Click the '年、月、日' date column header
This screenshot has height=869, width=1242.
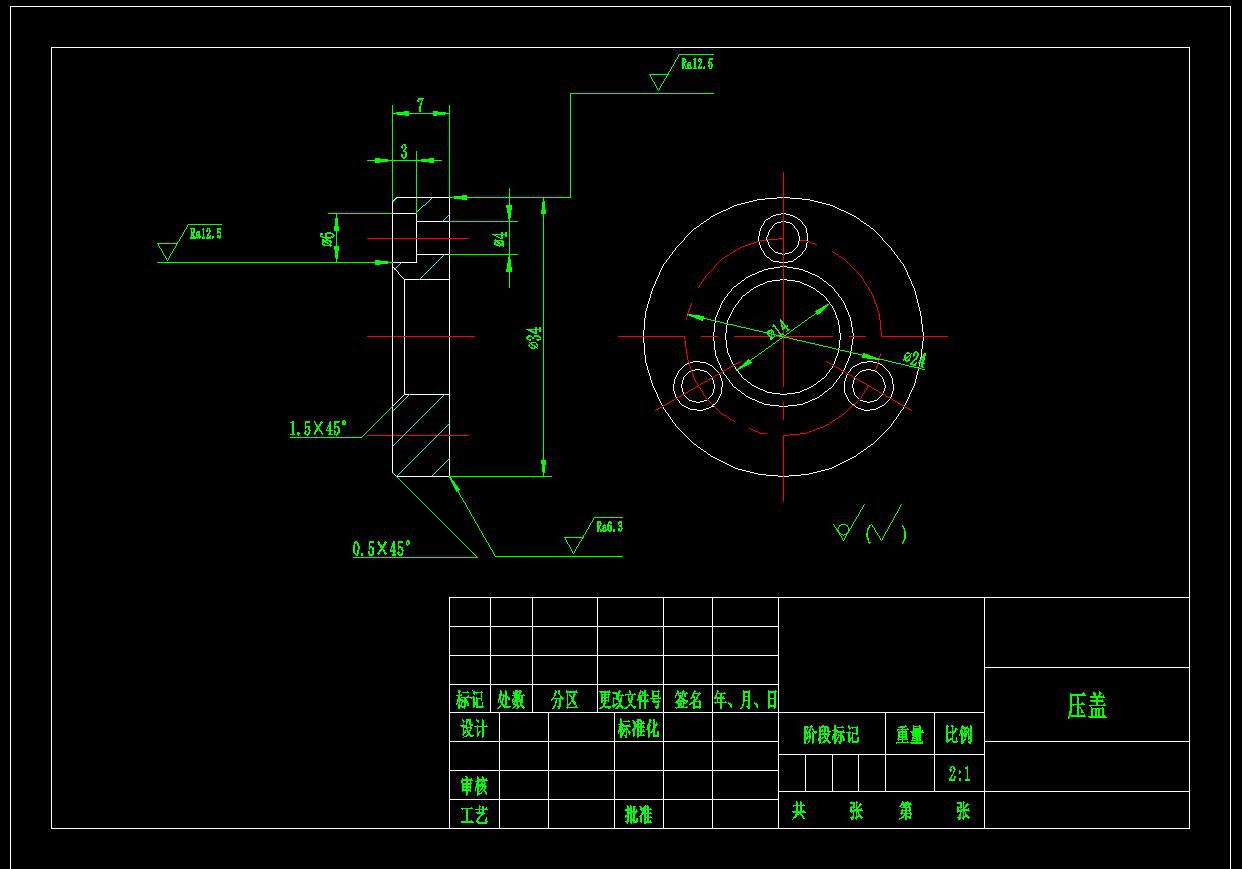745,699
